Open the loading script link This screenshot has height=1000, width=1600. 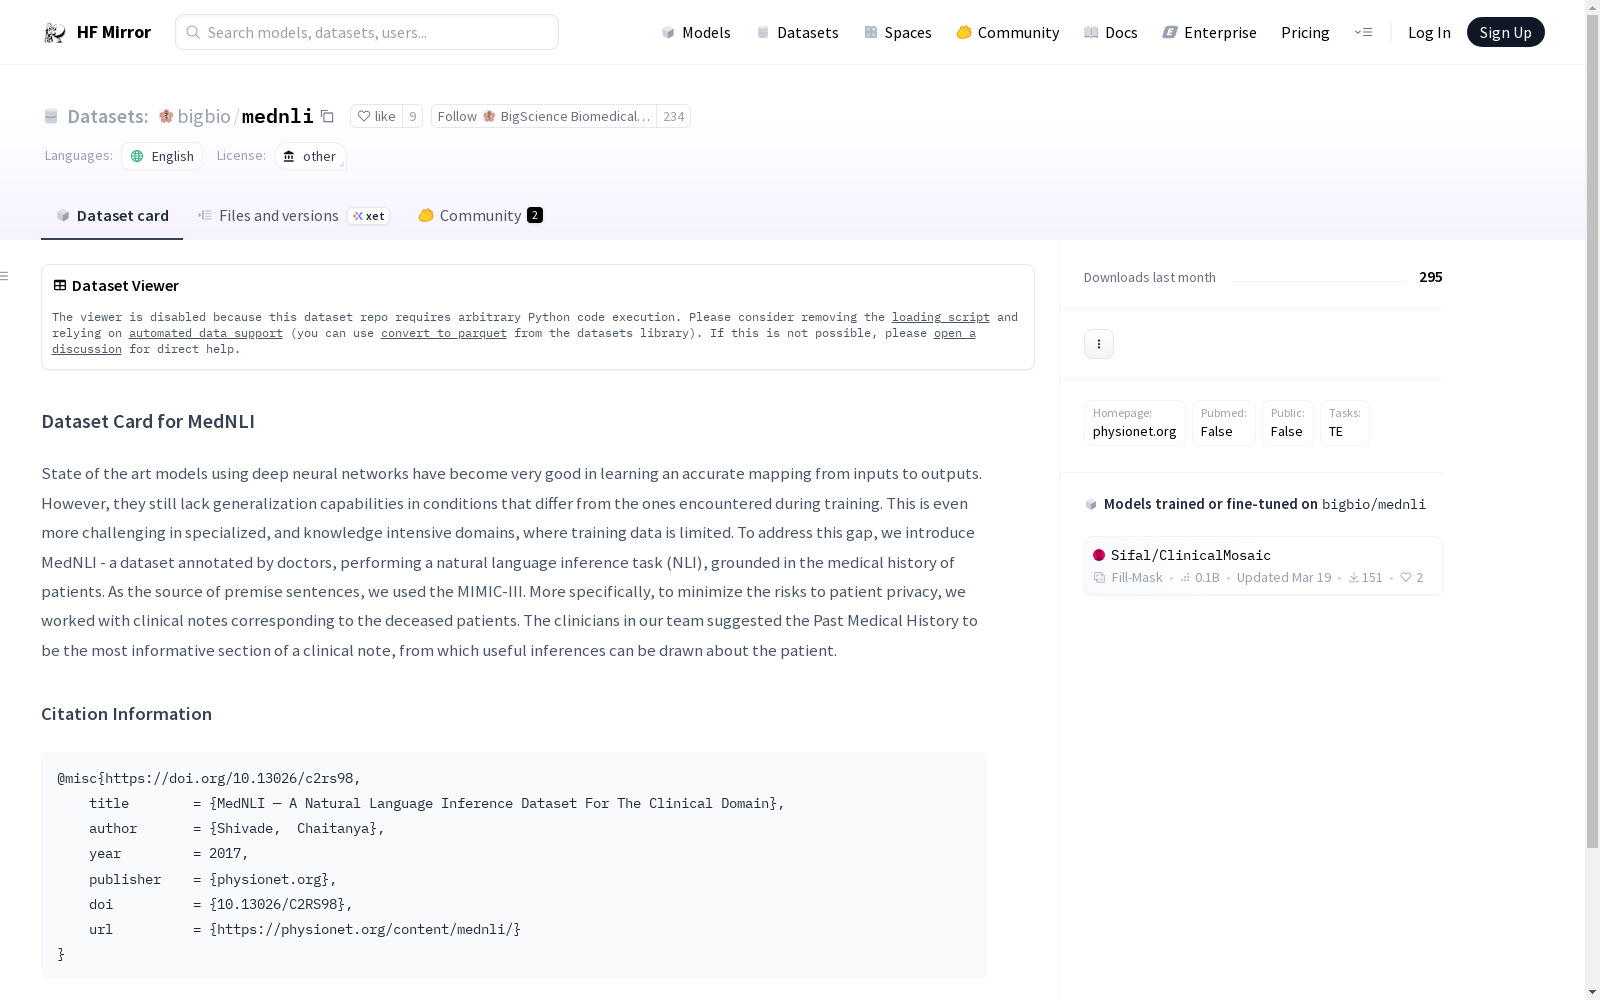click(x=941, y=317)
